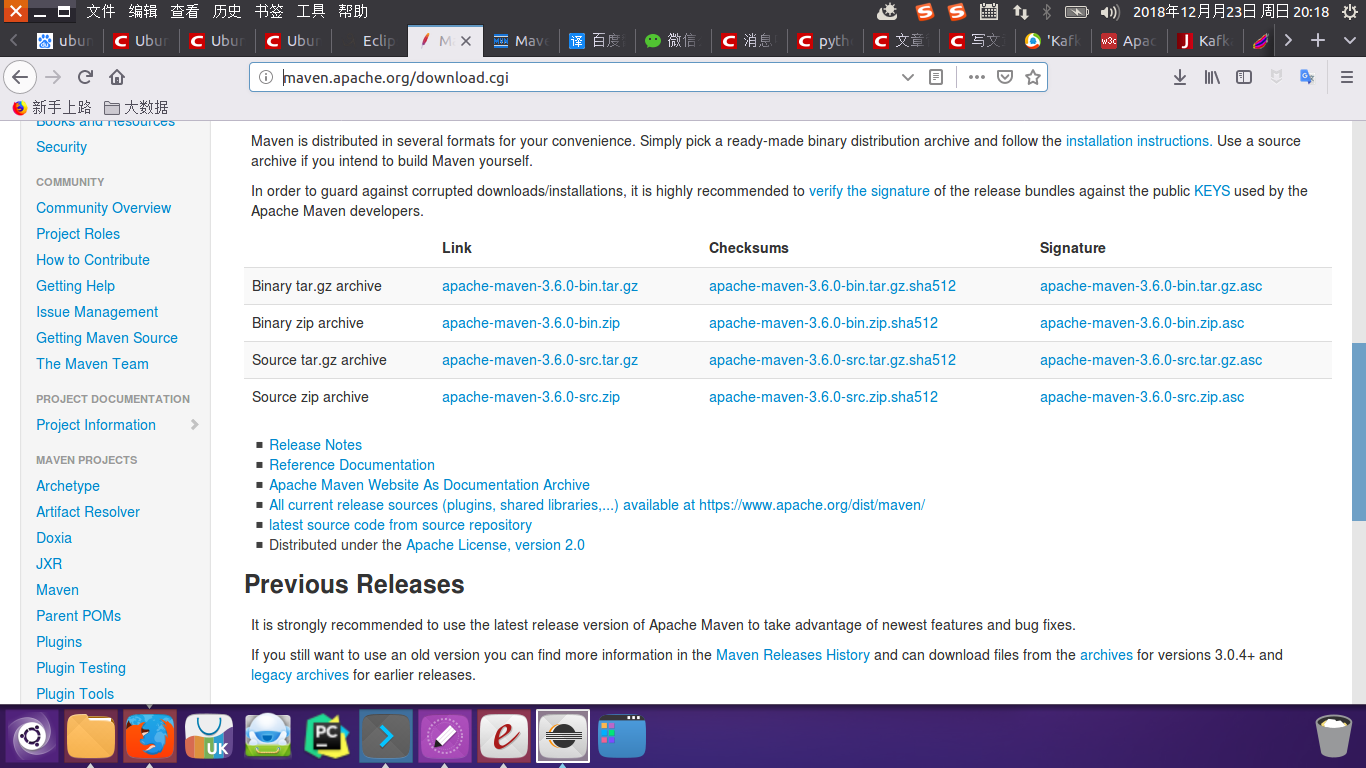Screen dimensions: 1366x768
Task: Open Community Overview in sidebar
Action: pos(104,208)
